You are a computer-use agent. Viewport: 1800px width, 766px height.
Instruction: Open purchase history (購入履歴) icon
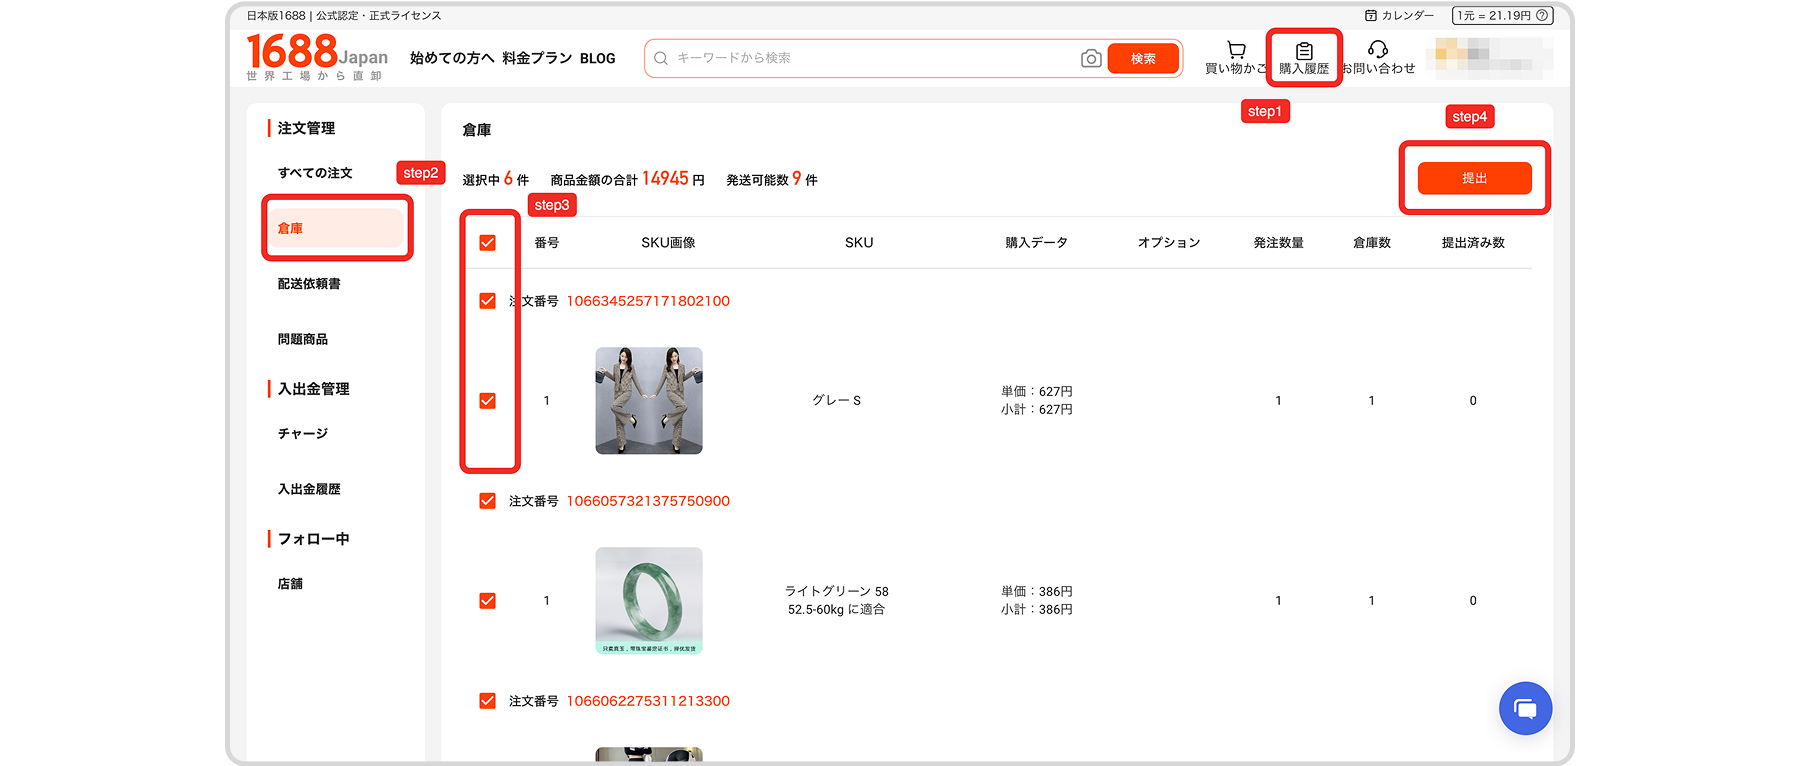(1304, 51)
